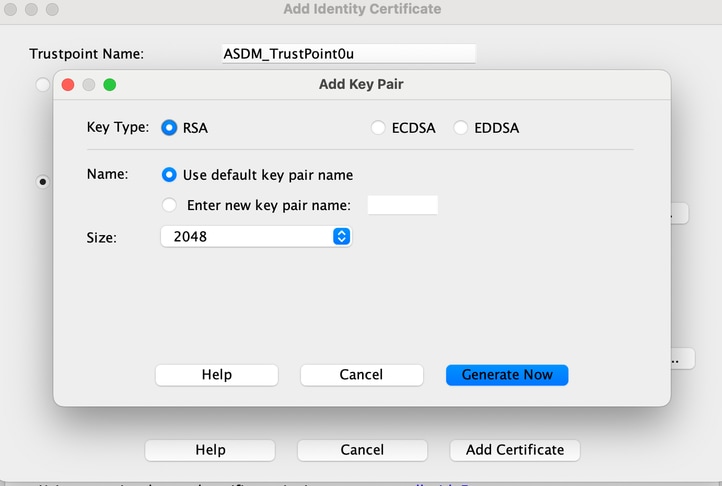722x486 pixels.
Task: Click Add Certificate button
Action: point(514,450)
